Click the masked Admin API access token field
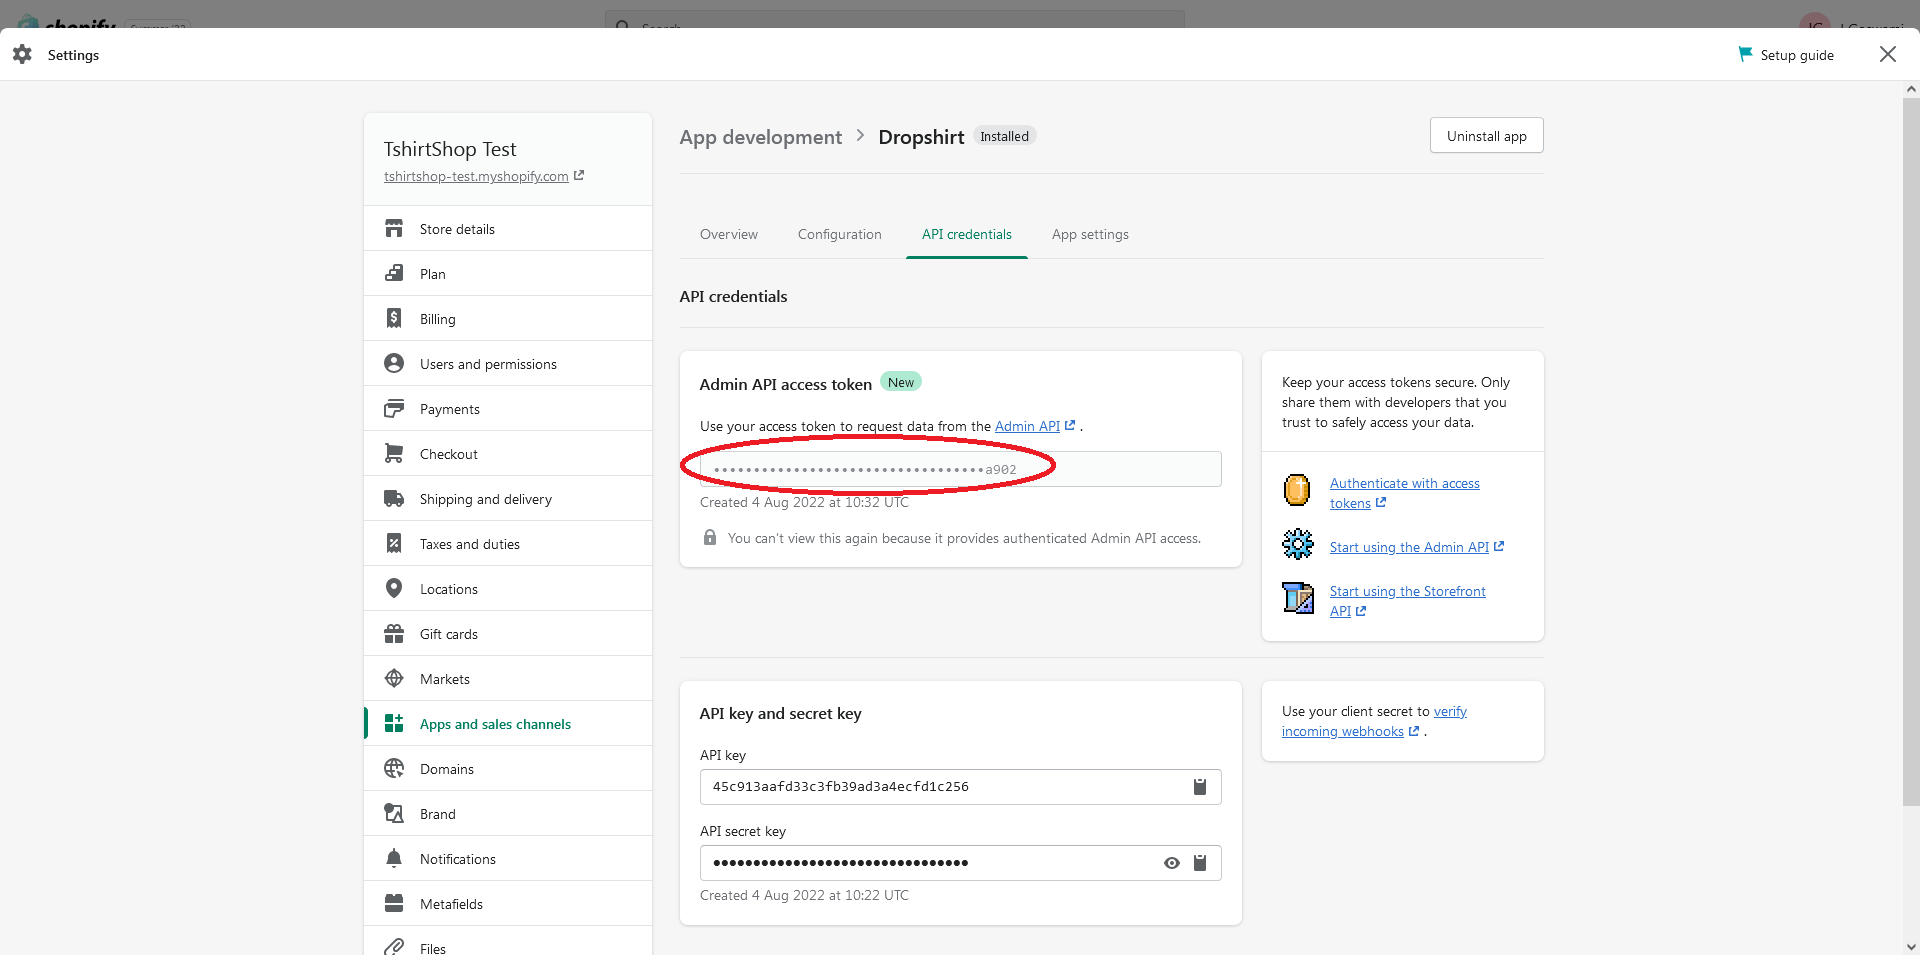1920x955 pixels. [x=961, y=469]
